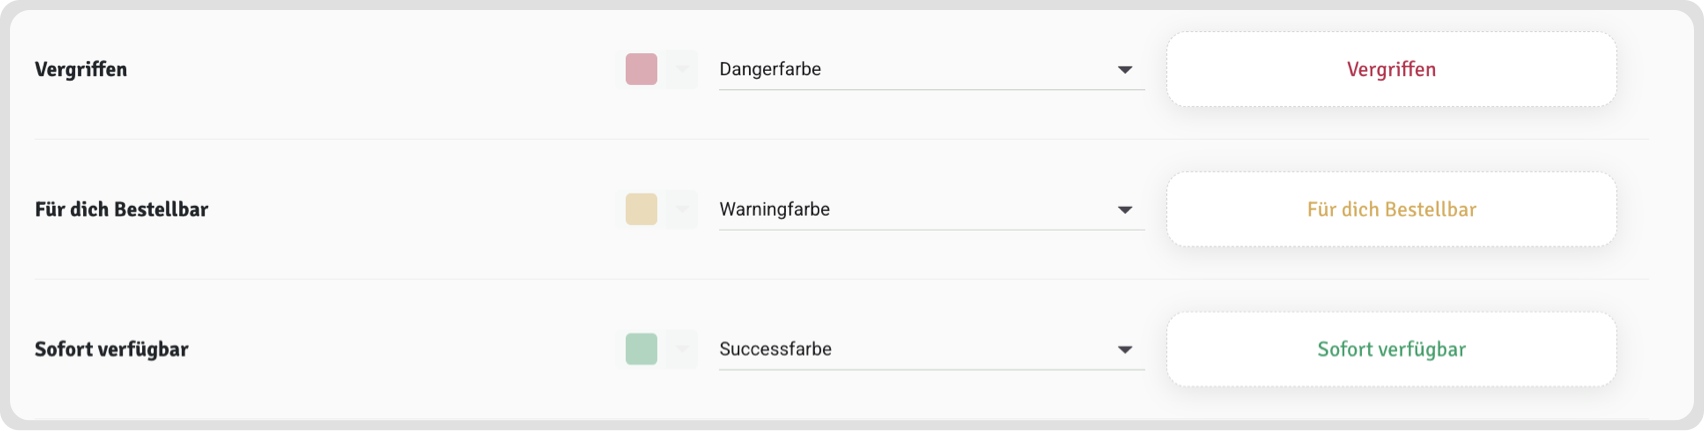The image size is (1704, 431).
Task: Click the pink Vergriffen color swatch
Action: click(x=641, y=69)
